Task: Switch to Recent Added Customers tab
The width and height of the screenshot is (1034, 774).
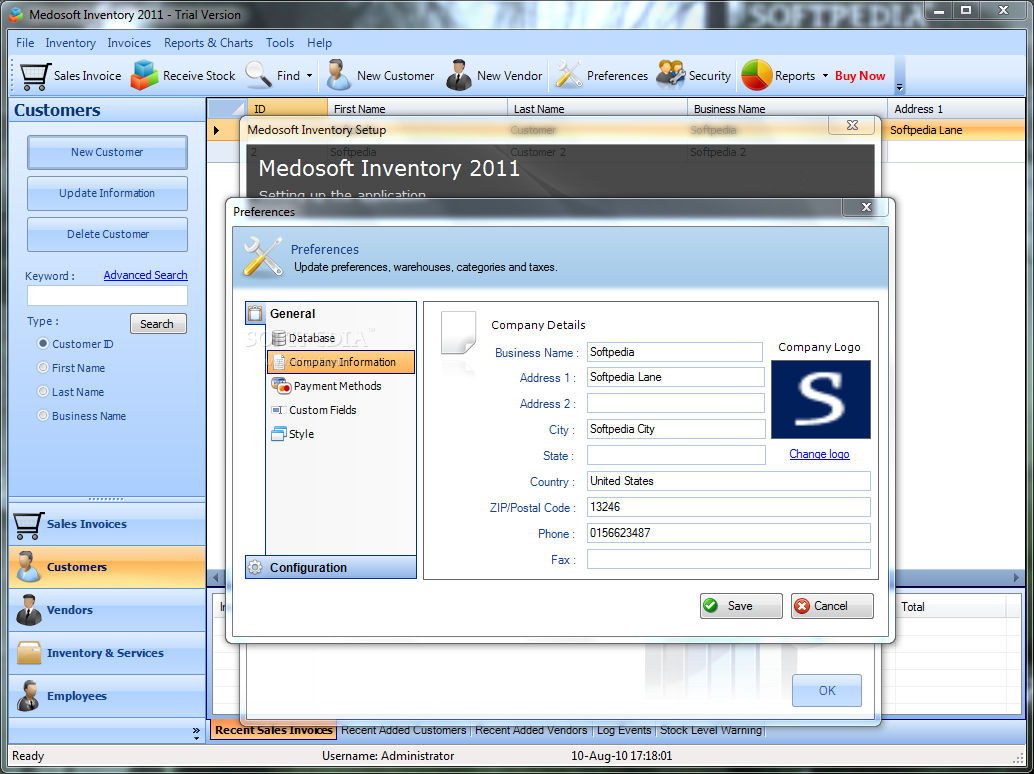Action: point(404,730)
